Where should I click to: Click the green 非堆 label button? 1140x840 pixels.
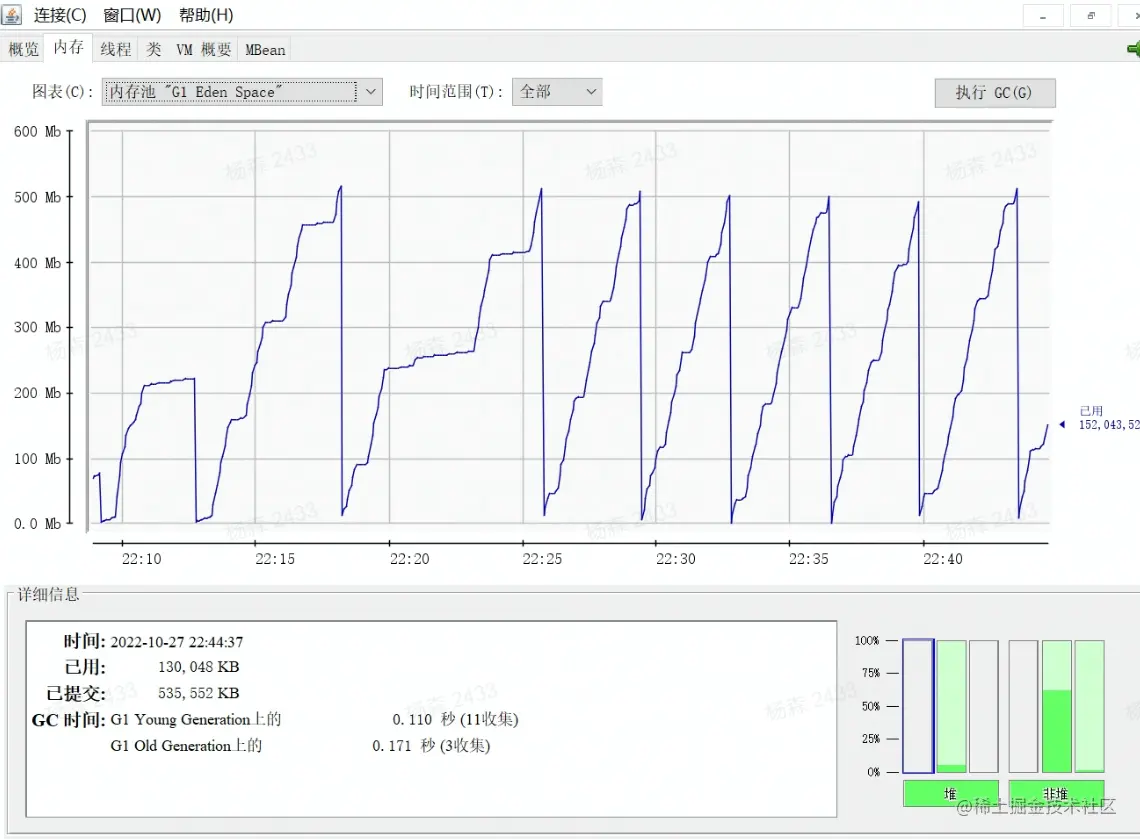click(1056, 793)
